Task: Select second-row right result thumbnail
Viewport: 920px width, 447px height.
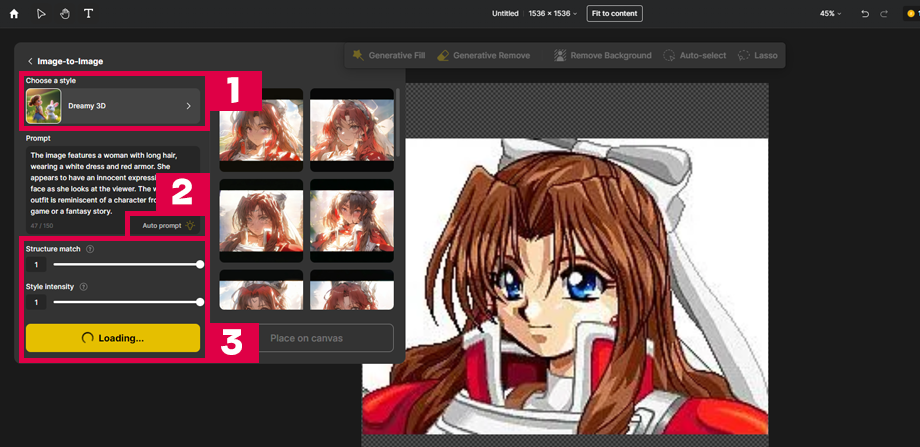Action: (352, 221)
